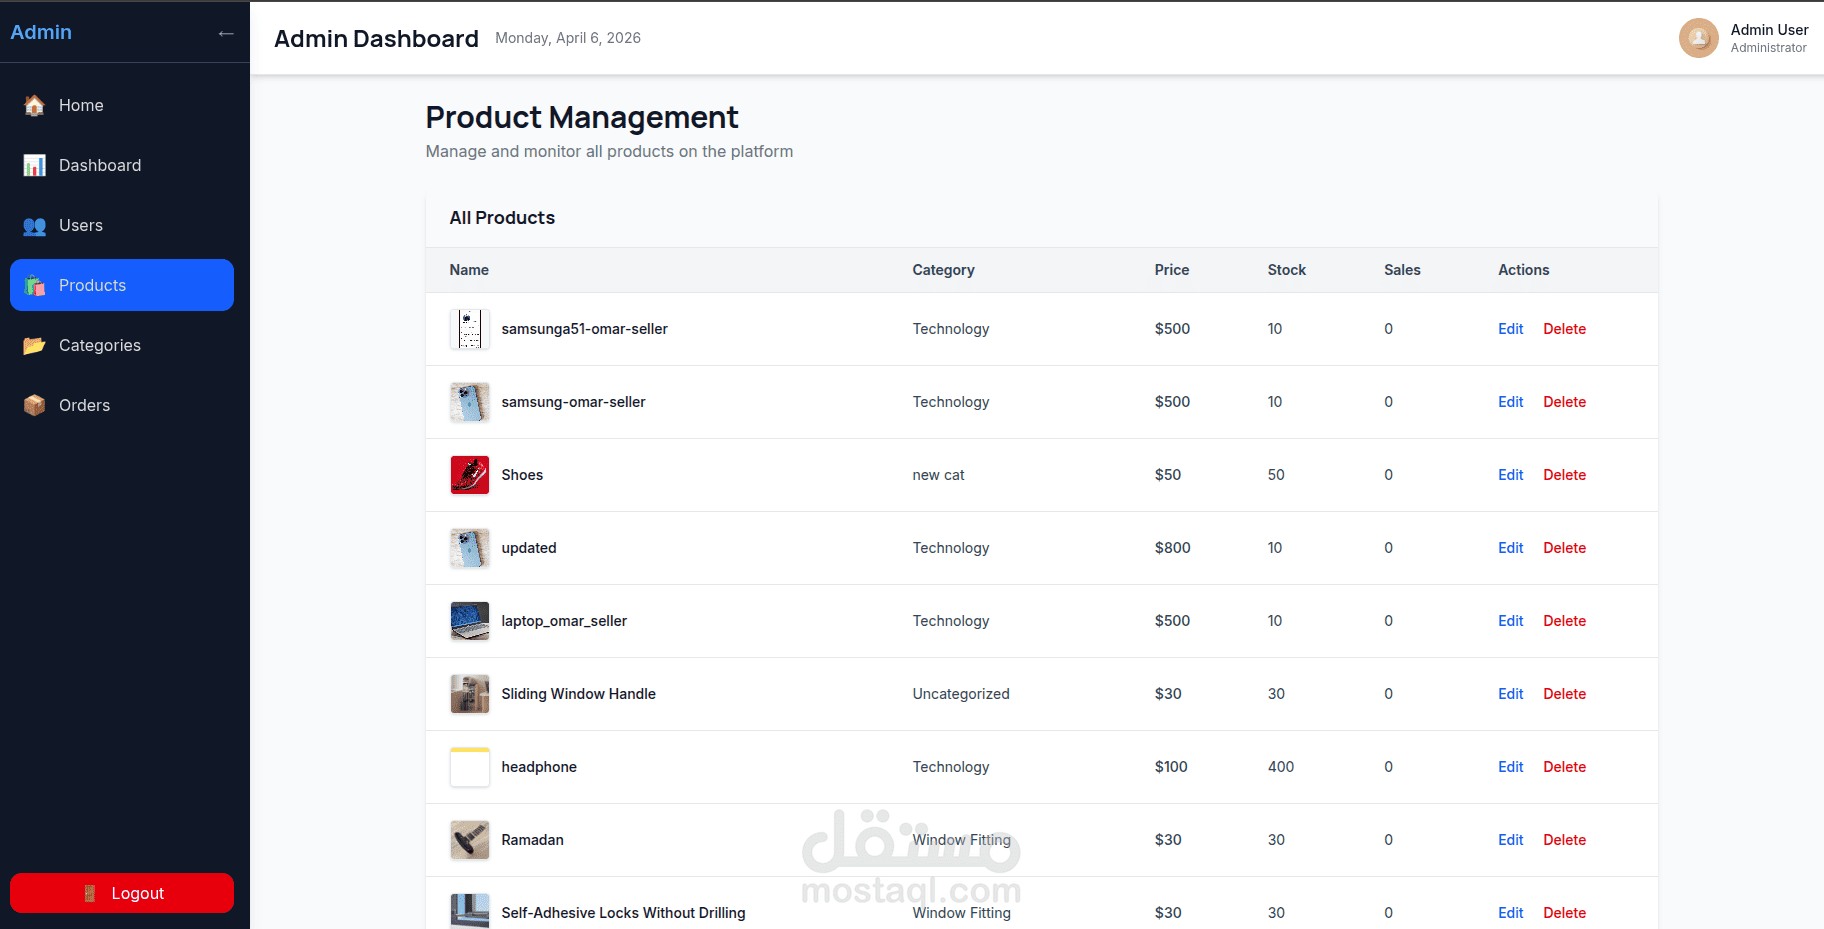Edit the samsunga51-omar-seller product

click(1510, 329)
